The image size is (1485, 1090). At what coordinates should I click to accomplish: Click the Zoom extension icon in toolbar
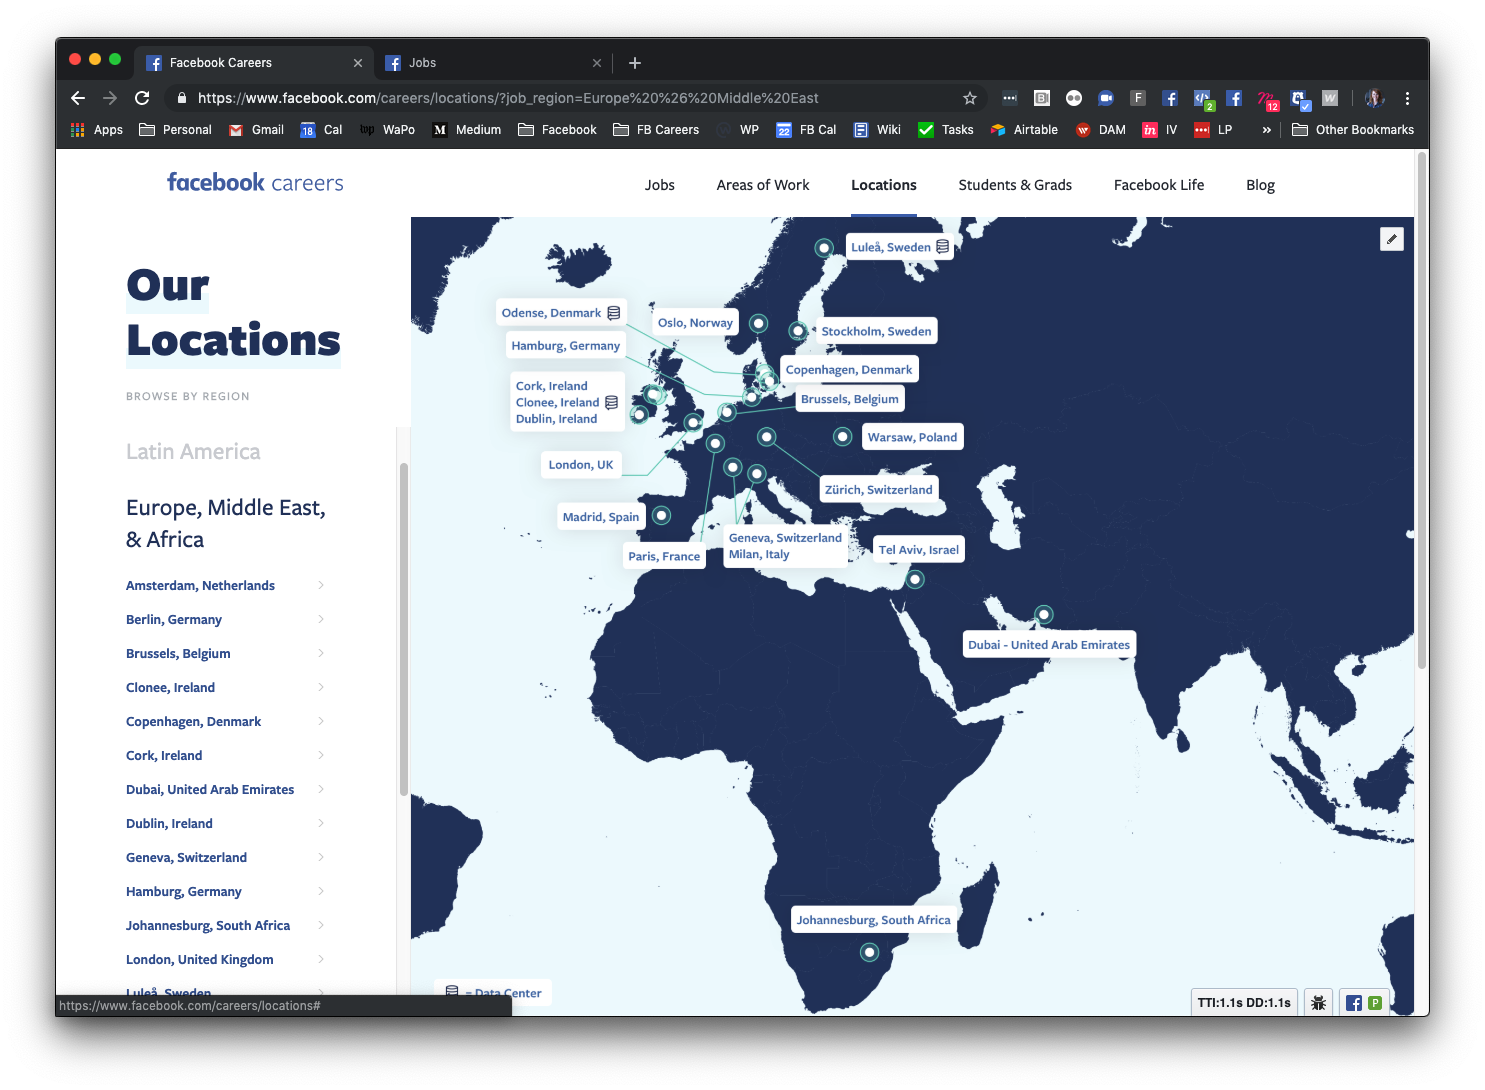pos(1106,98)
